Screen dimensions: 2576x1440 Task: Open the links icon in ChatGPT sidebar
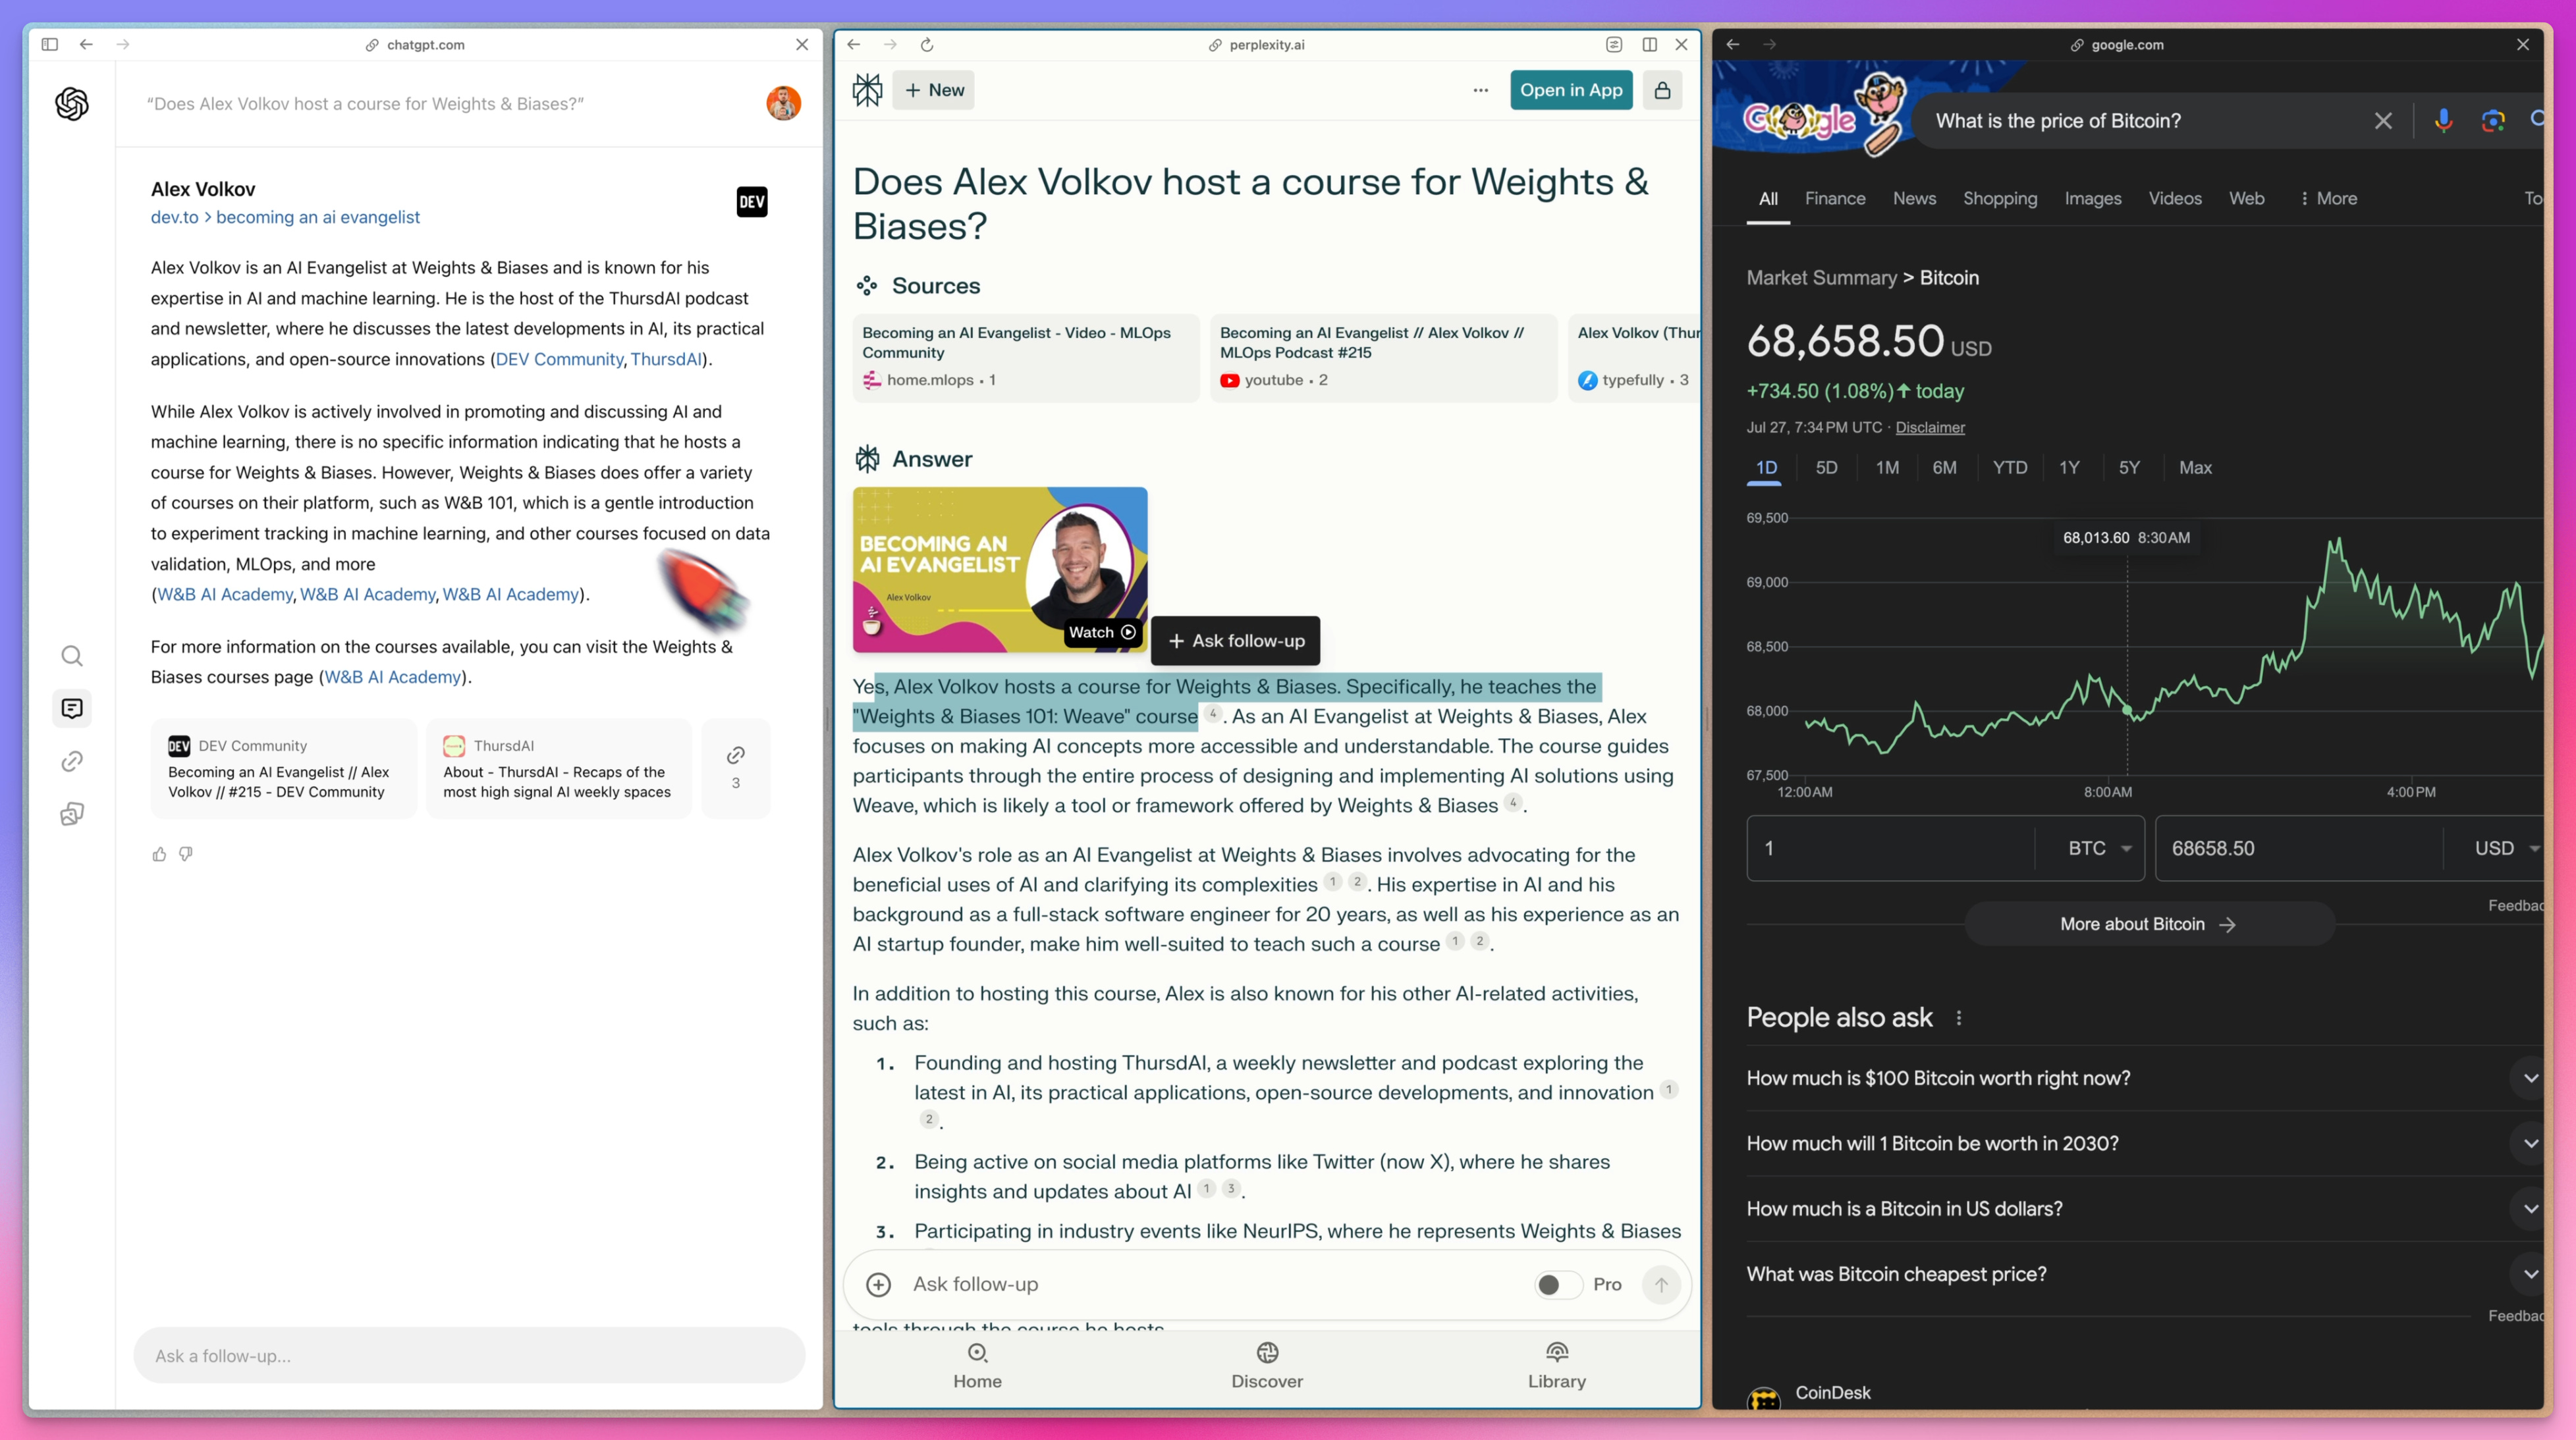tap(72, 762)
